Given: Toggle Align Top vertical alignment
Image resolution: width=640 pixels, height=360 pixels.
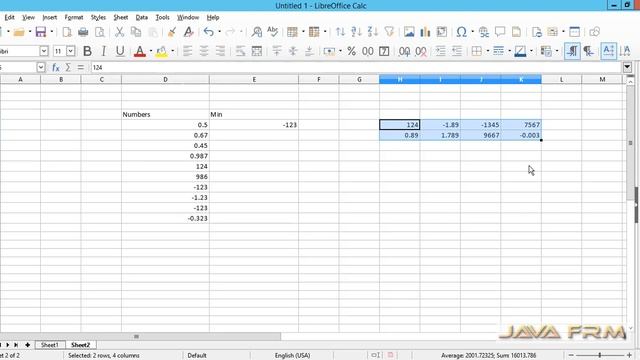Looking at the screenshot, I should [x=277, y=51].
